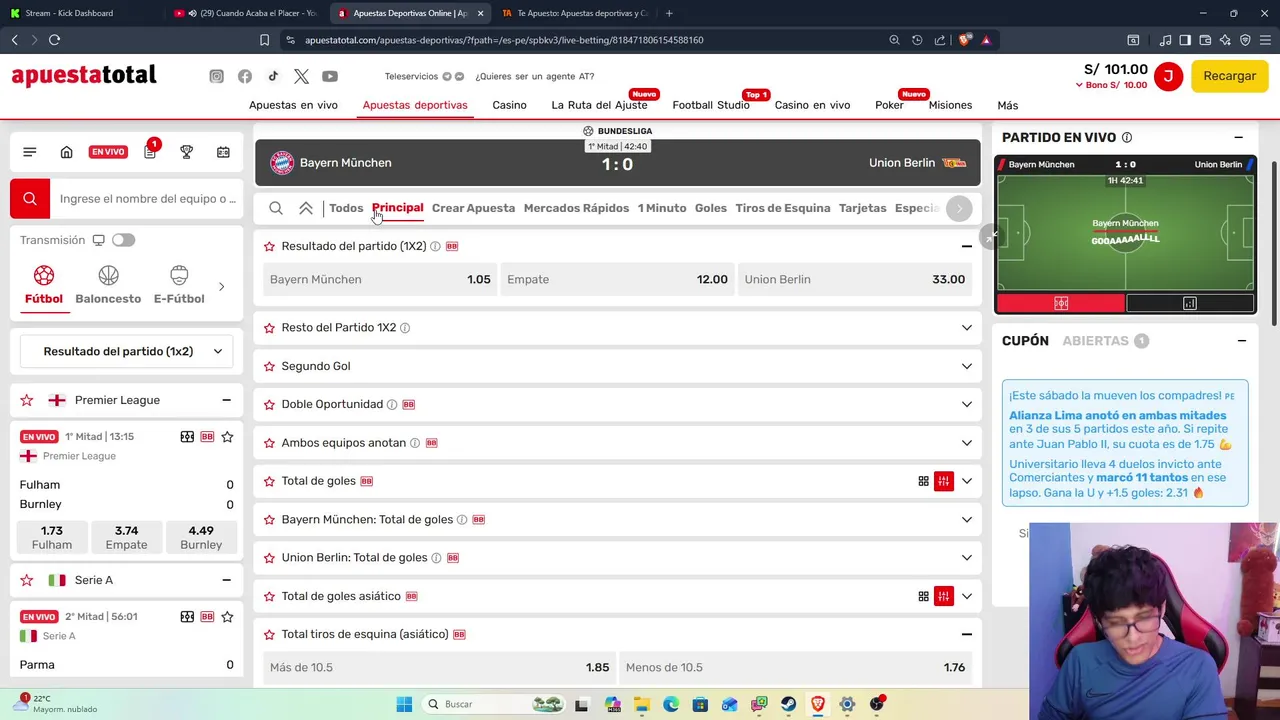Screen dimensions: 1280x720
Task: Click the user profile J avatar
Action: click(x=1168, y=76)
